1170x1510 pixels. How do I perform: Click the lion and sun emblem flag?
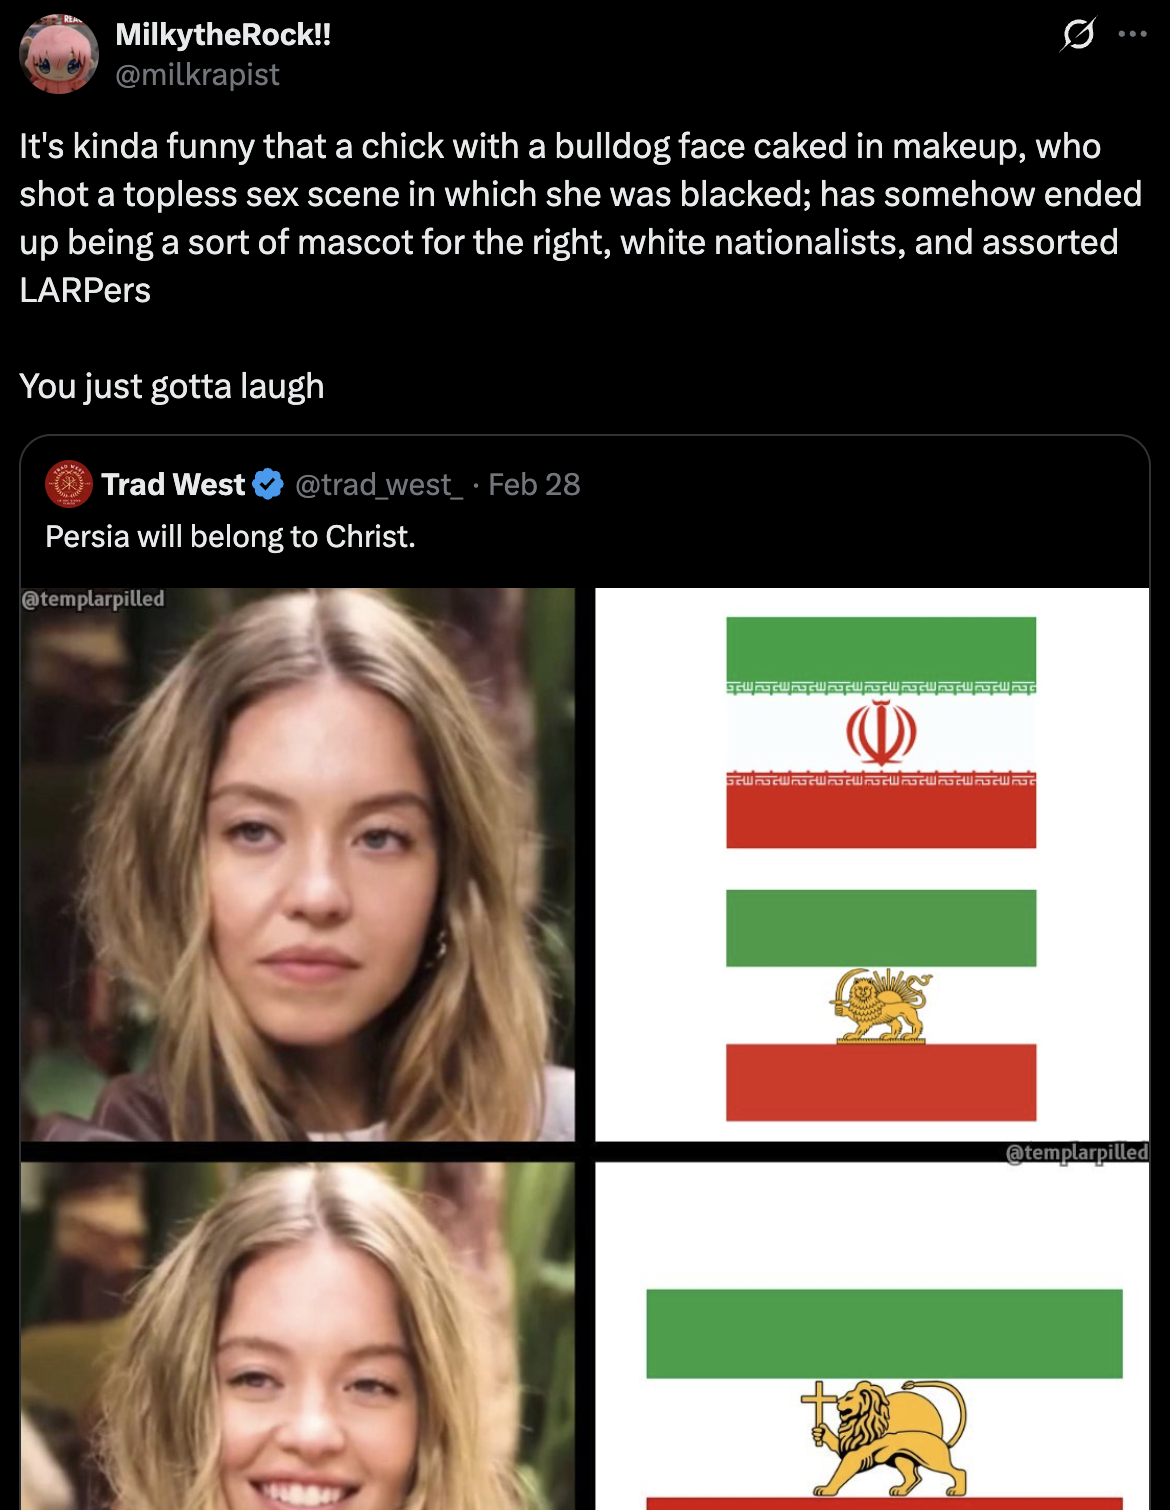tap(881, 1005)
